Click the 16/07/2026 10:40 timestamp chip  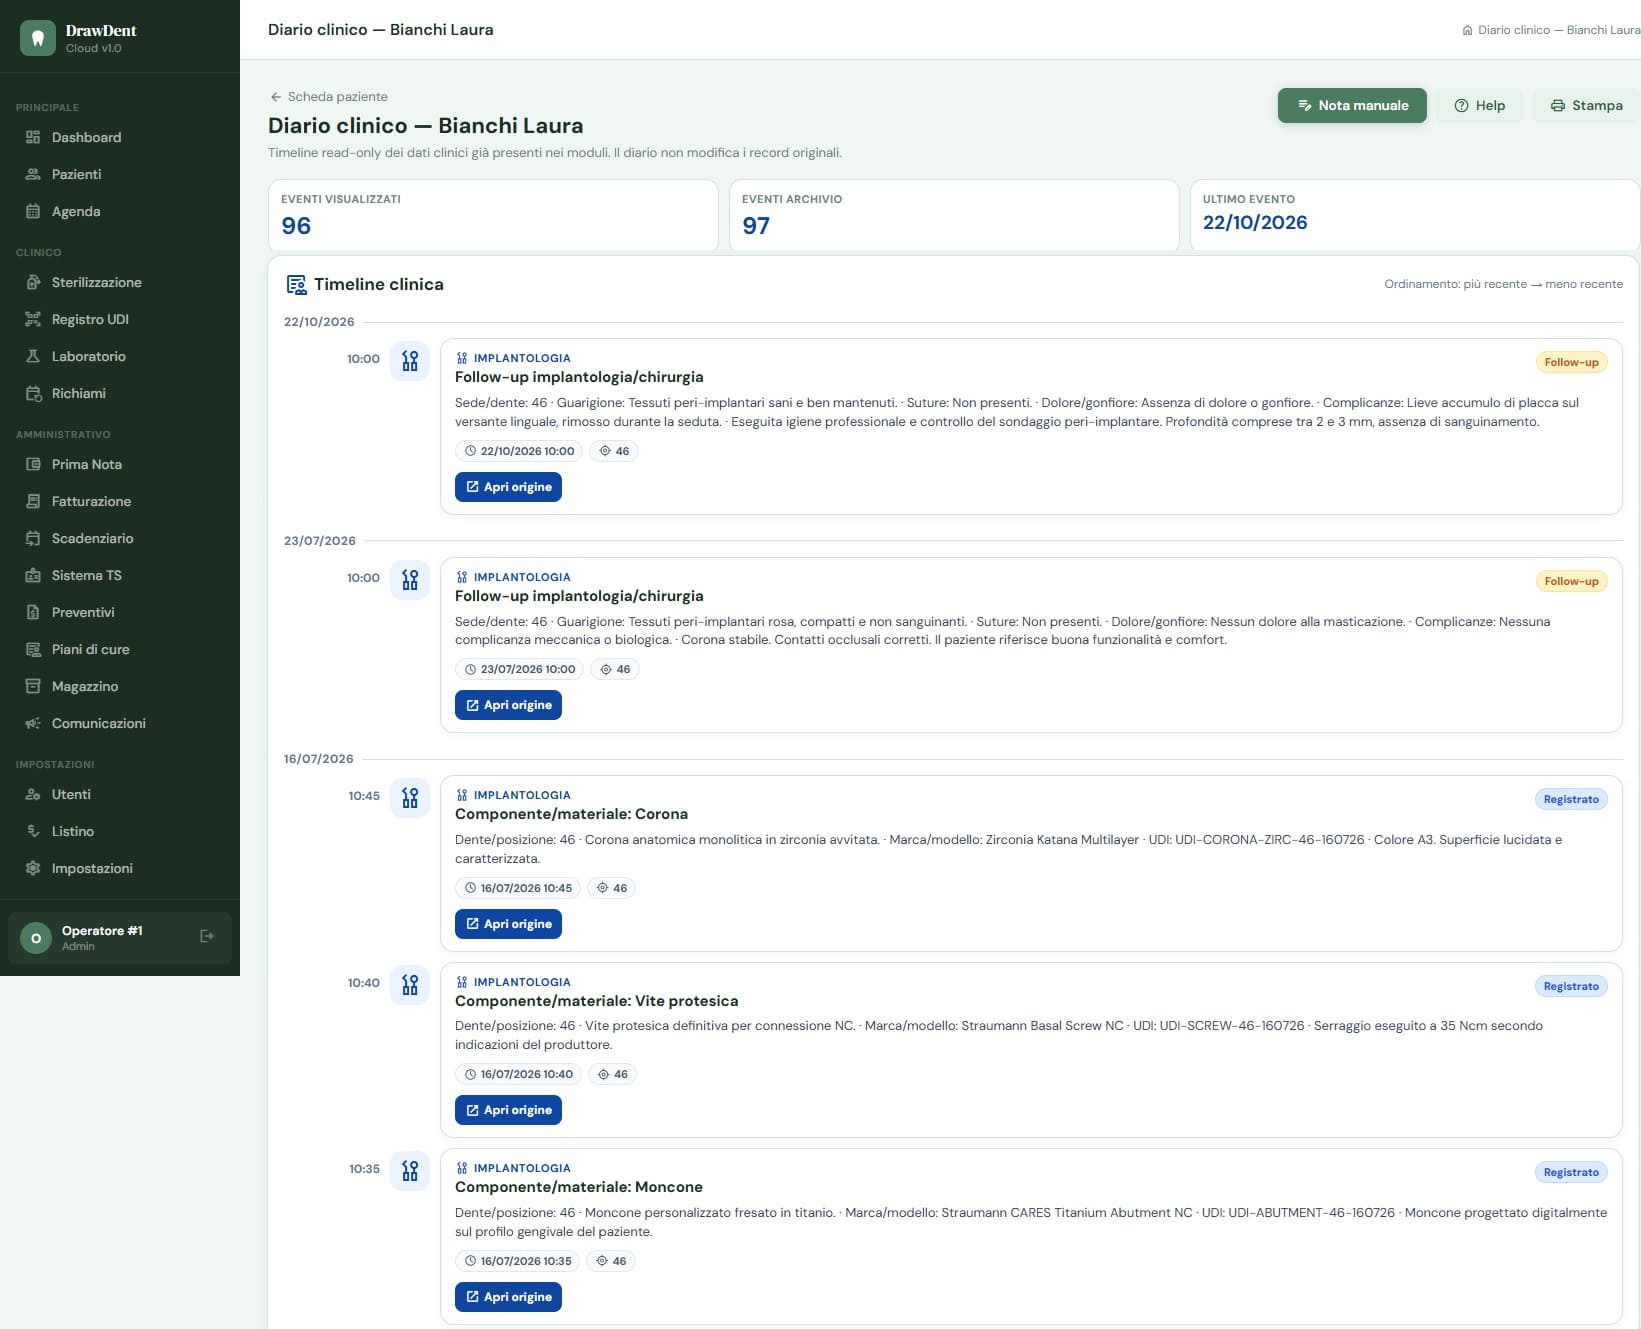coord(519,1074)
